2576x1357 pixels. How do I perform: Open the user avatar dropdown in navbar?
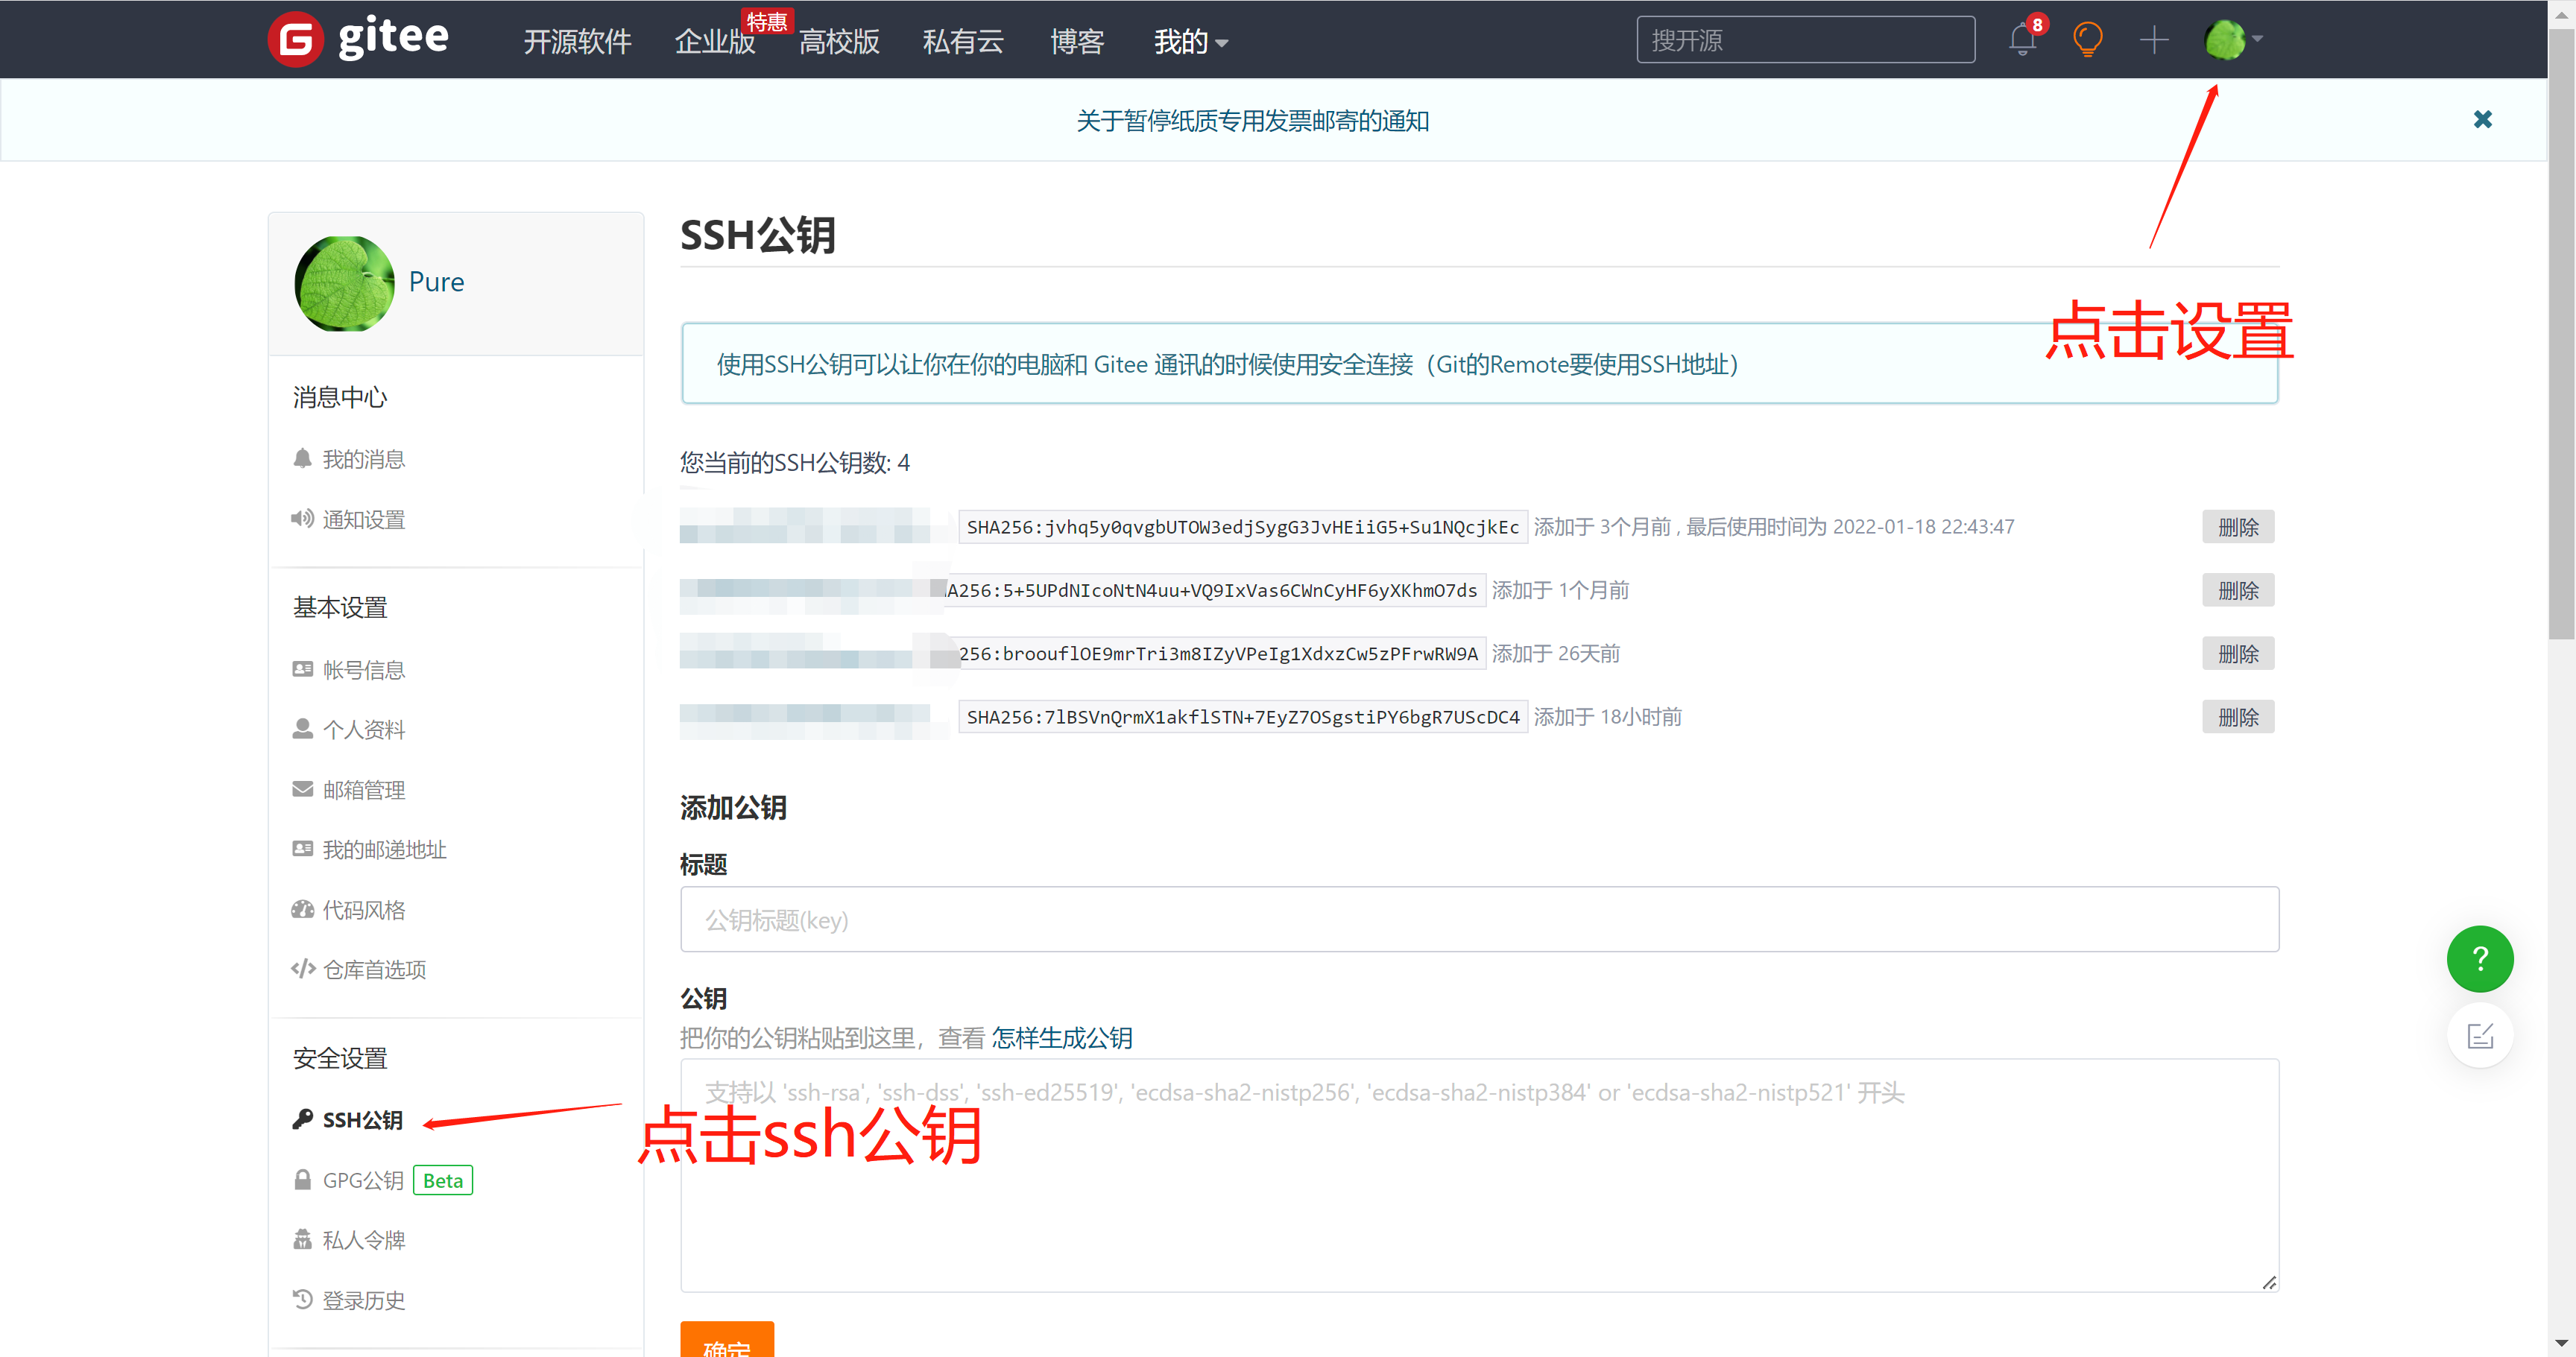[2233, 40]
